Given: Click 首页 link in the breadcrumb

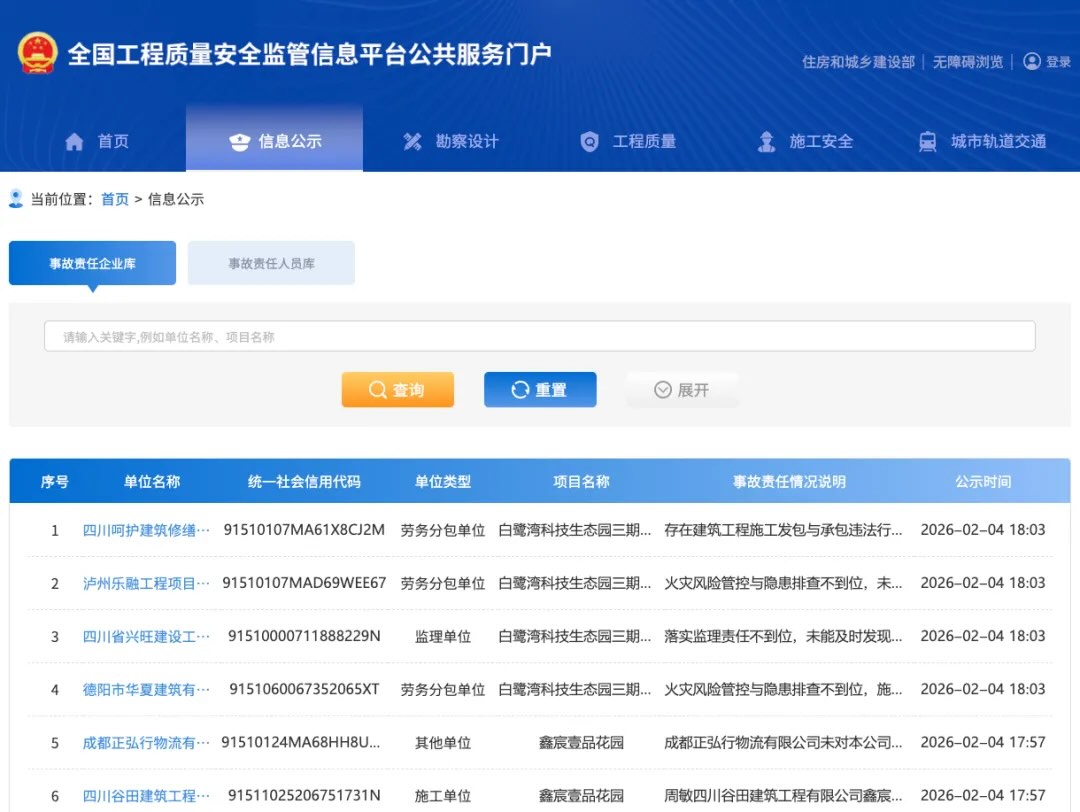Looking at the screenshot, I should coord(115,199).
